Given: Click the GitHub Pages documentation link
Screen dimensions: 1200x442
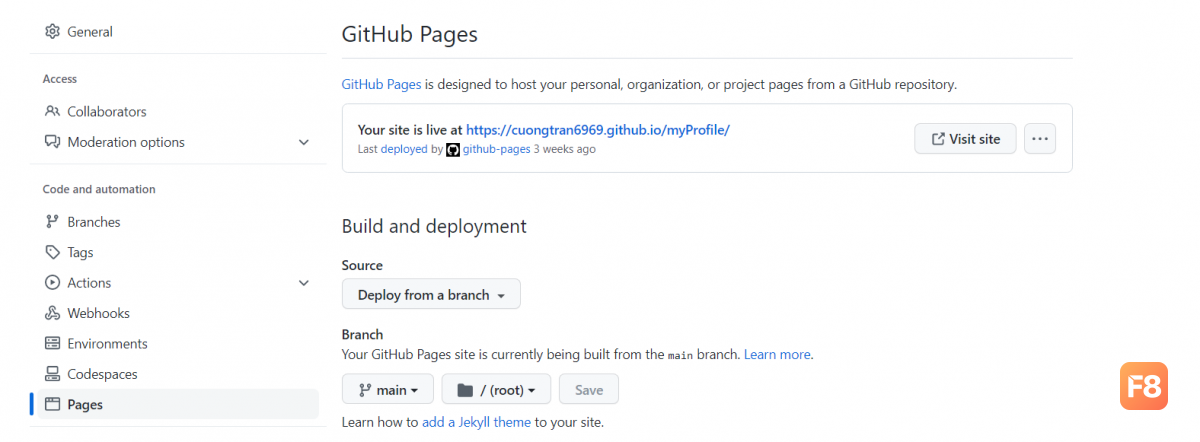Looking at the screenshot, I should click(x=381, y=85).
